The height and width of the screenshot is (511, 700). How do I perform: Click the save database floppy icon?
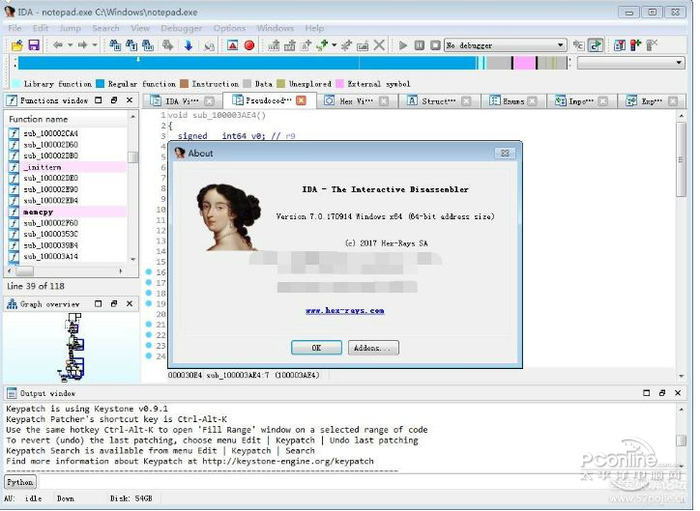tap(34, 45)
